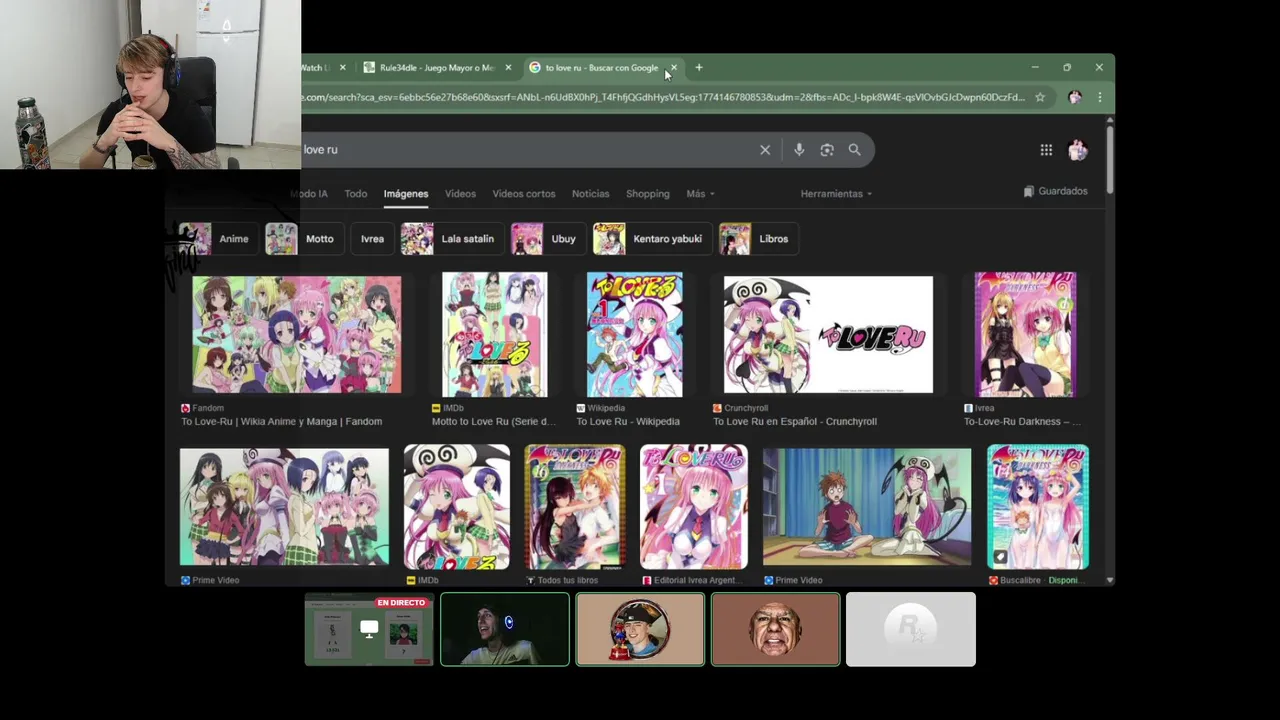Open Google Lens image search icon
Screen dimensions: 1280x720
pos(827,150)
